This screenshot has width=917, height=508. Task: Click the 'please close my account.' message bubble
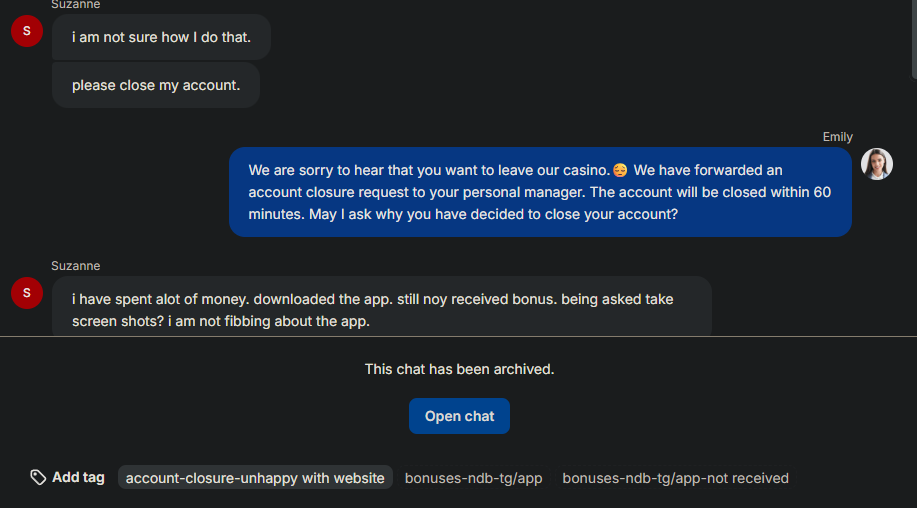(x=156, y=86)
